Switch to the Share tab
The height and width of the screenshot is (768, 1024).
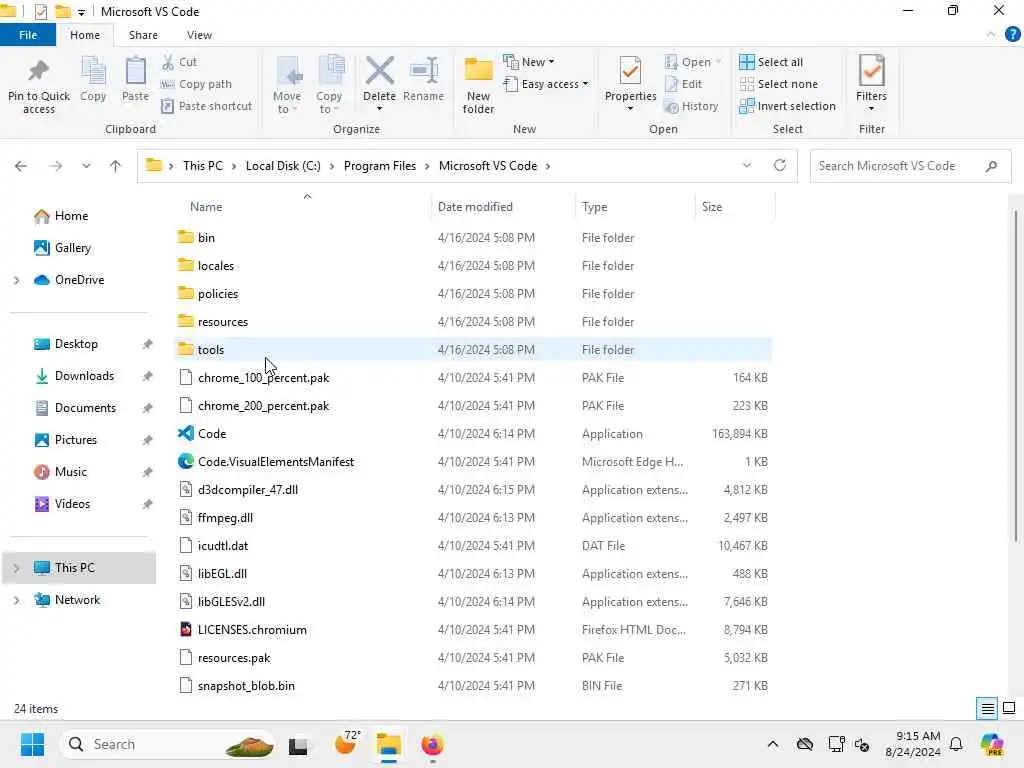click(x=143, y=35)
